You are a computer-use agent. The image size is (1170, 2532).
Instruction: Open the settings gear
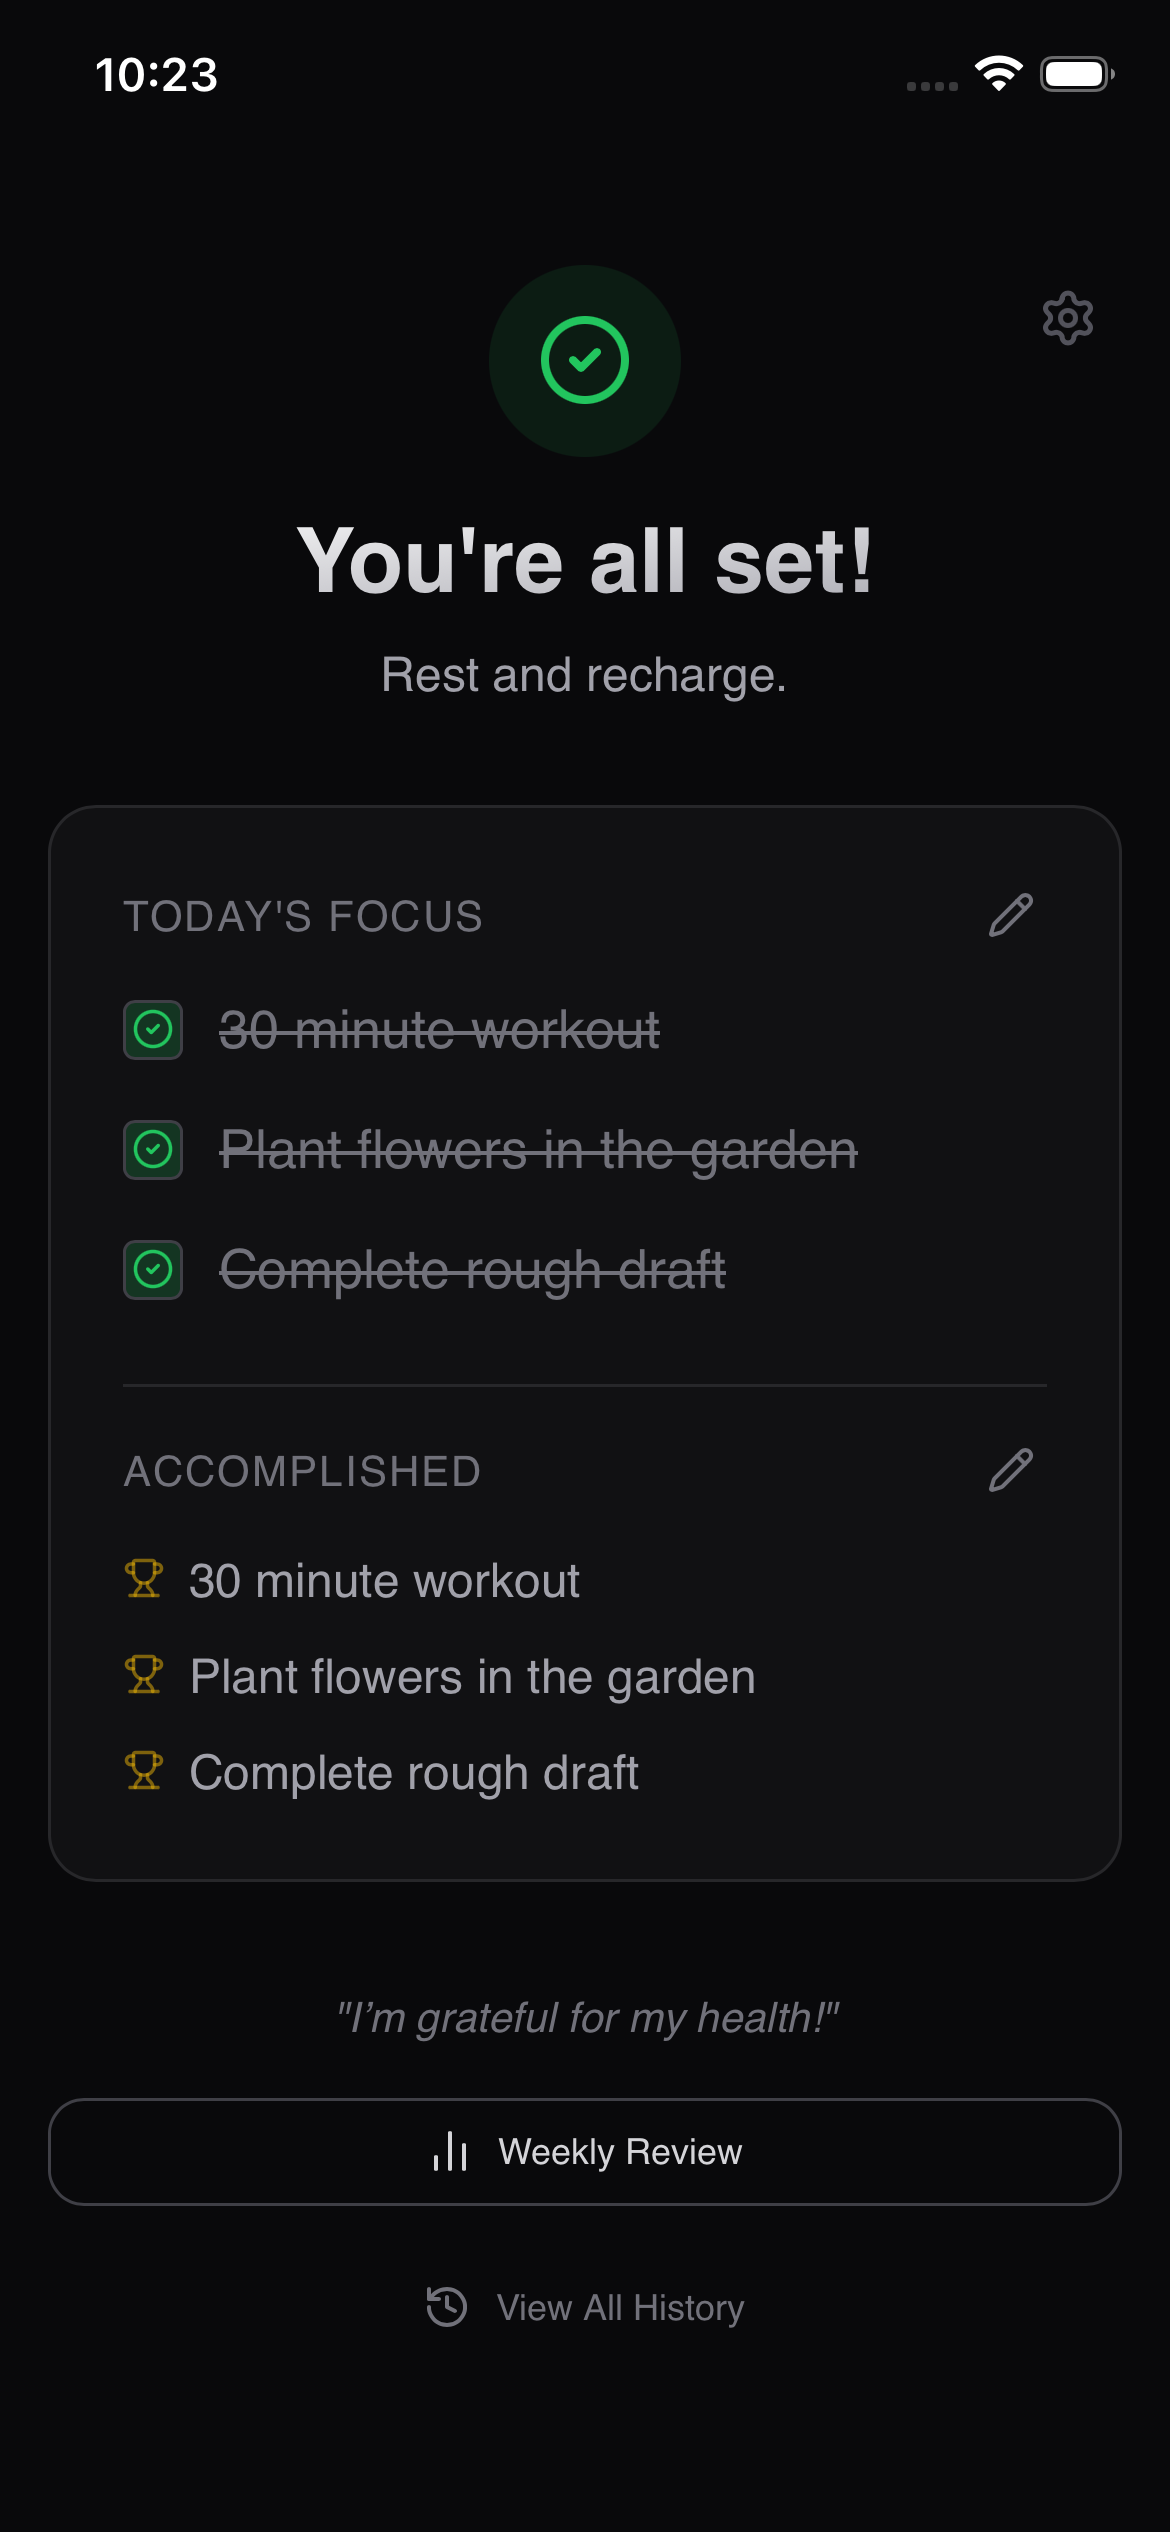(x=1068, y=318)
